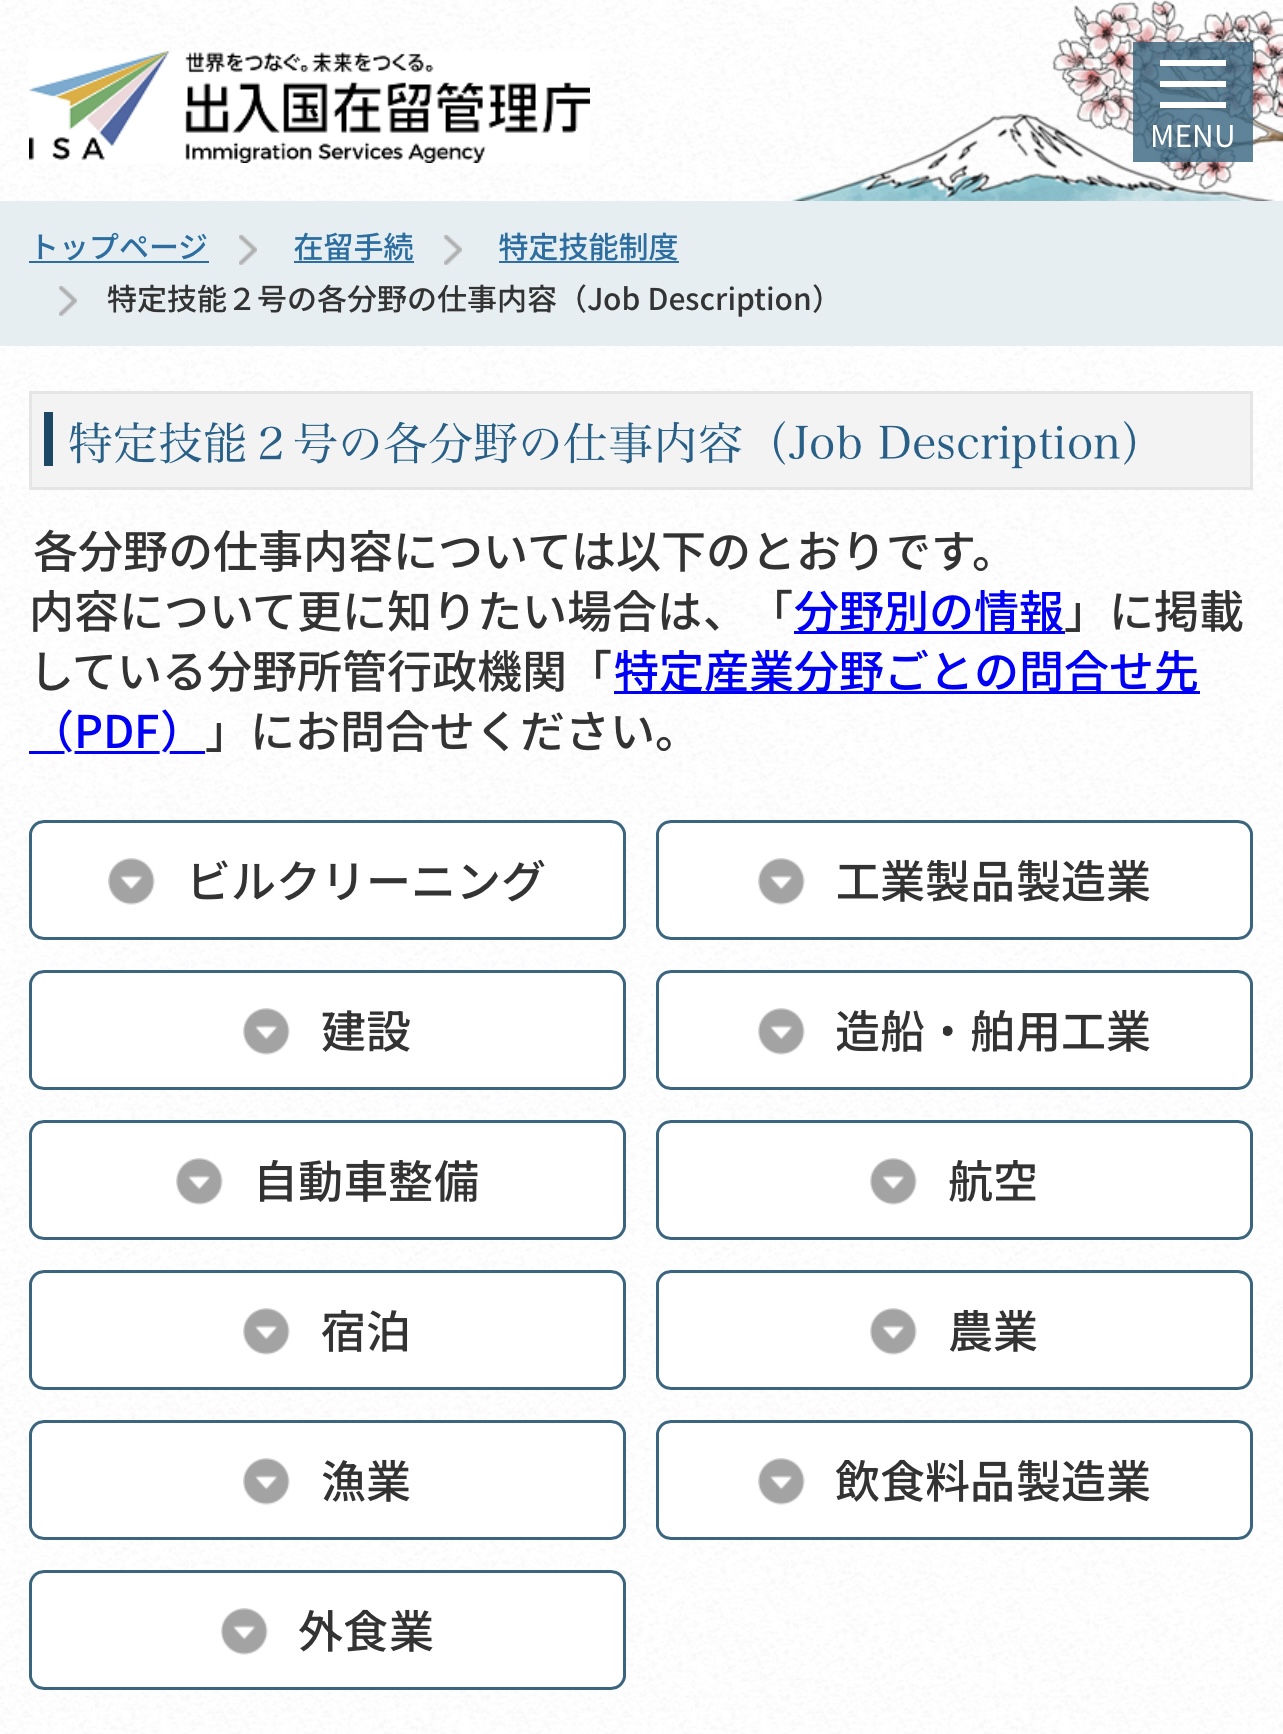
Task: Click the ビルクリーニング arrow icon
Action: 131,881
